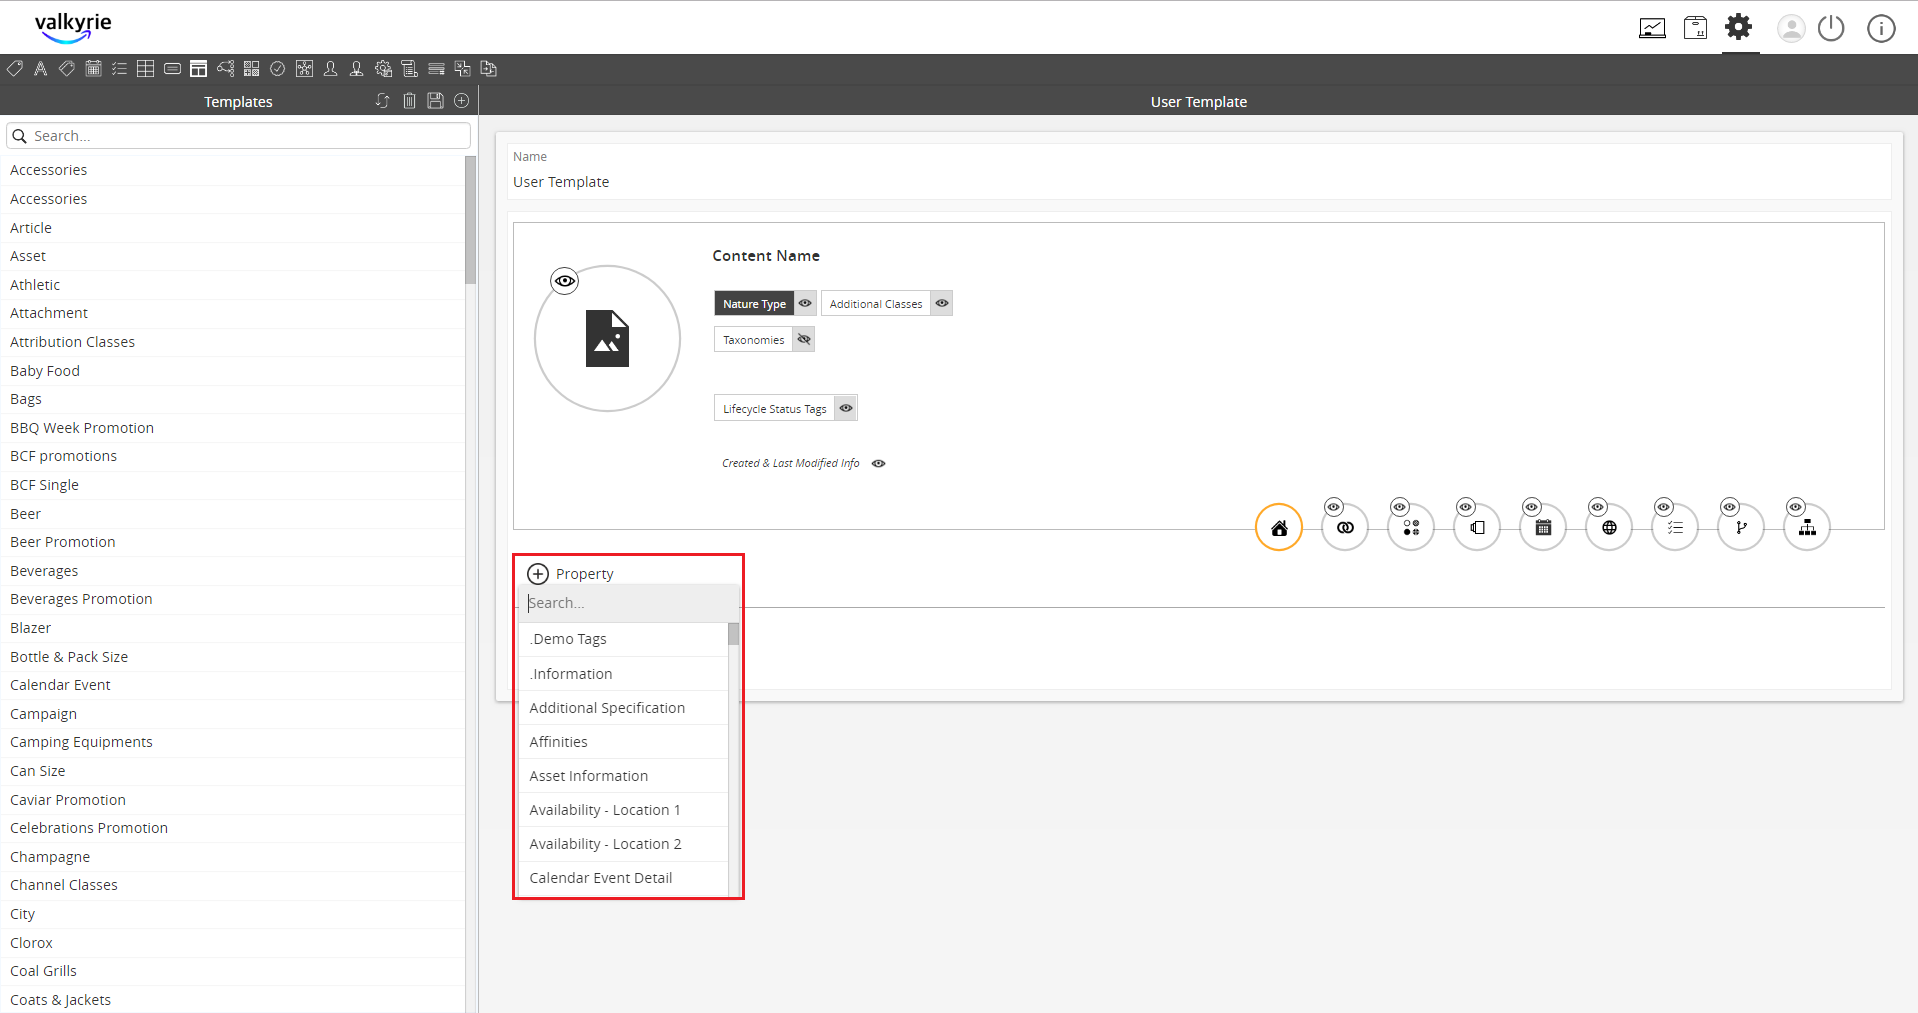Select the checklist tab circle in content area
Image resolution: width=1918 pixels, height=1013 pixels.
1675,528
